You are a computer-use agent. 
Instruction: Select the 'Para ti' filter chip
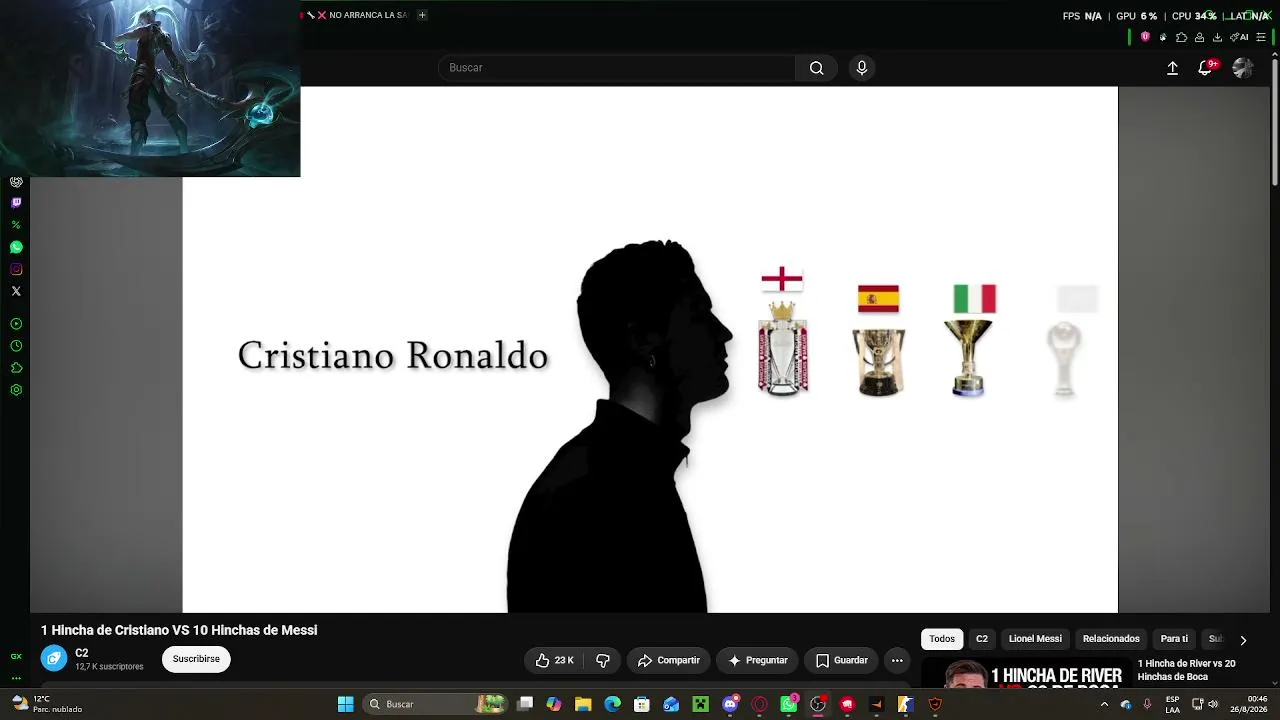1174,639
